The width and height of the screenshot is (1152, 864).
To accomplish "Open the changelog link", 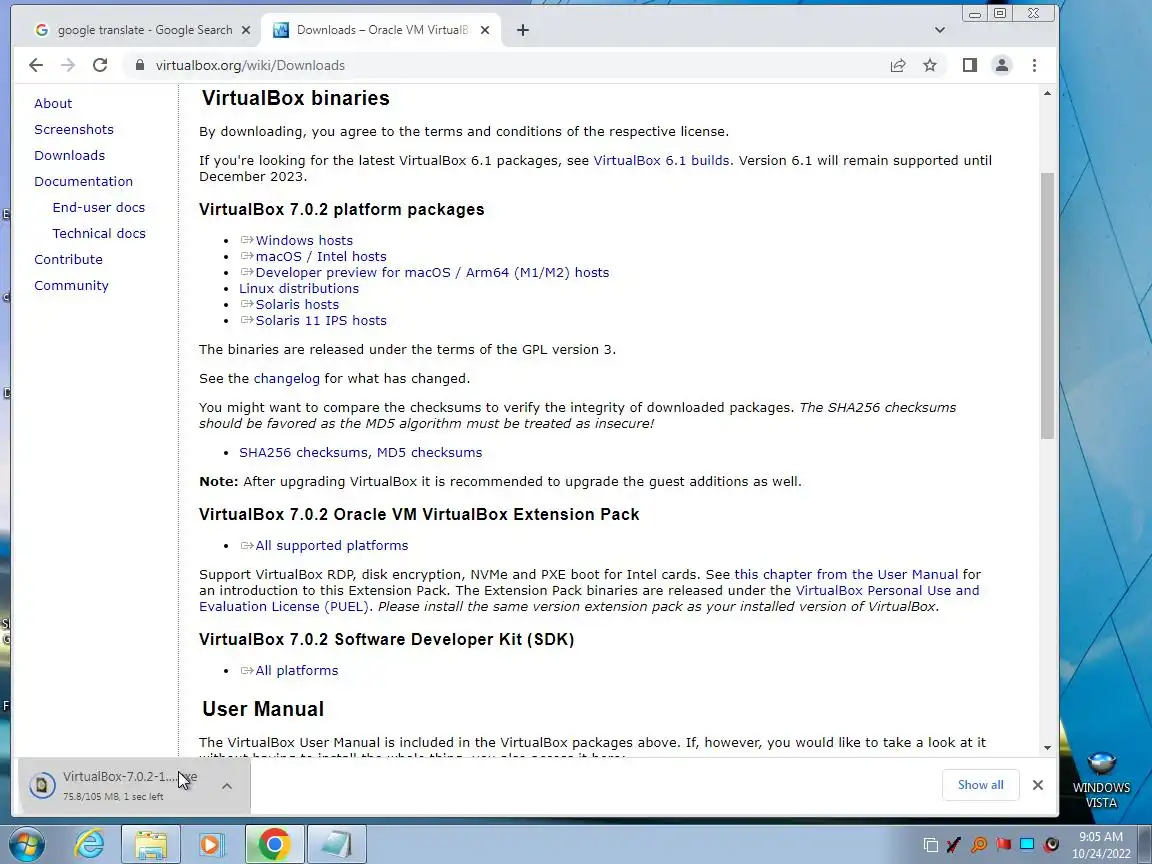I will pos(287,378).
